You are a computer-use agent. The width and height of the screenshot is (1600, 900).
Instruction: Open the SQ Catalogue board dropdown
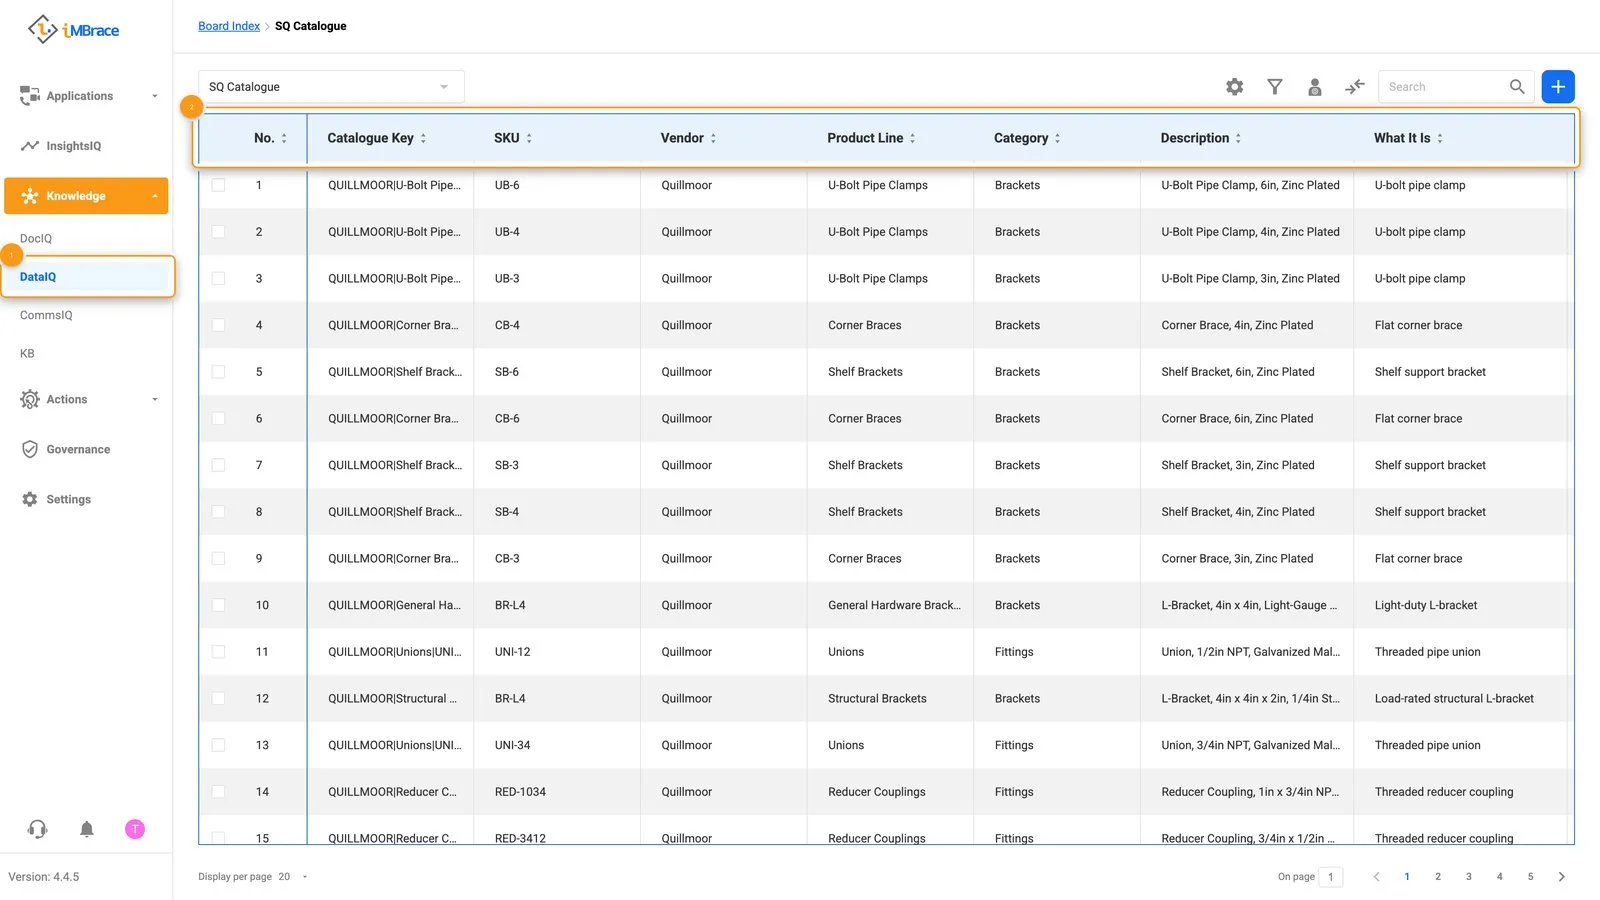click(331, 87)
